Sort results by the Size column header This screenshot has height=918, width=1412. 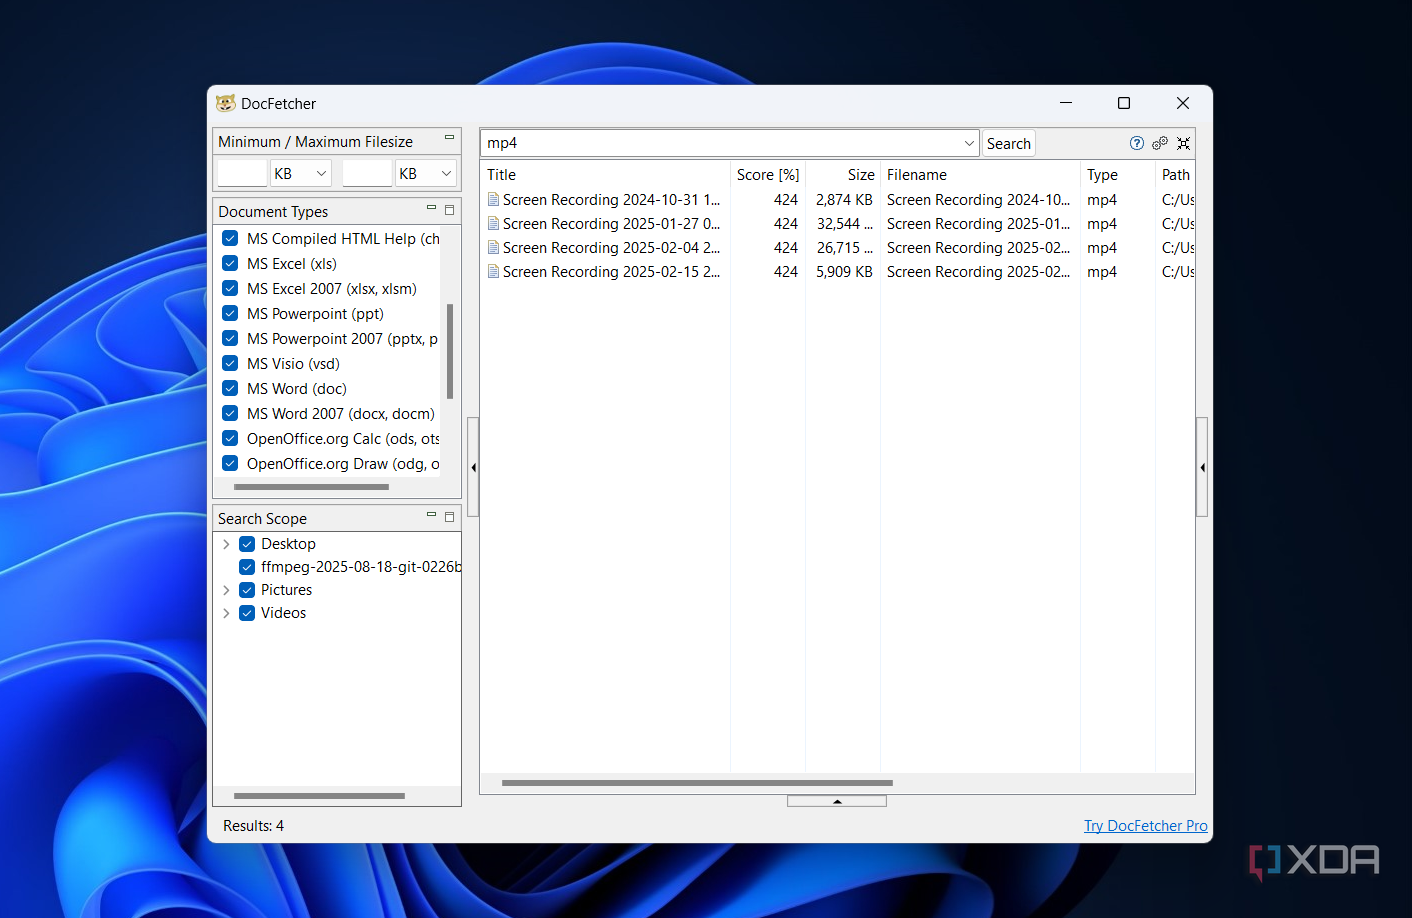coord(860,175)
